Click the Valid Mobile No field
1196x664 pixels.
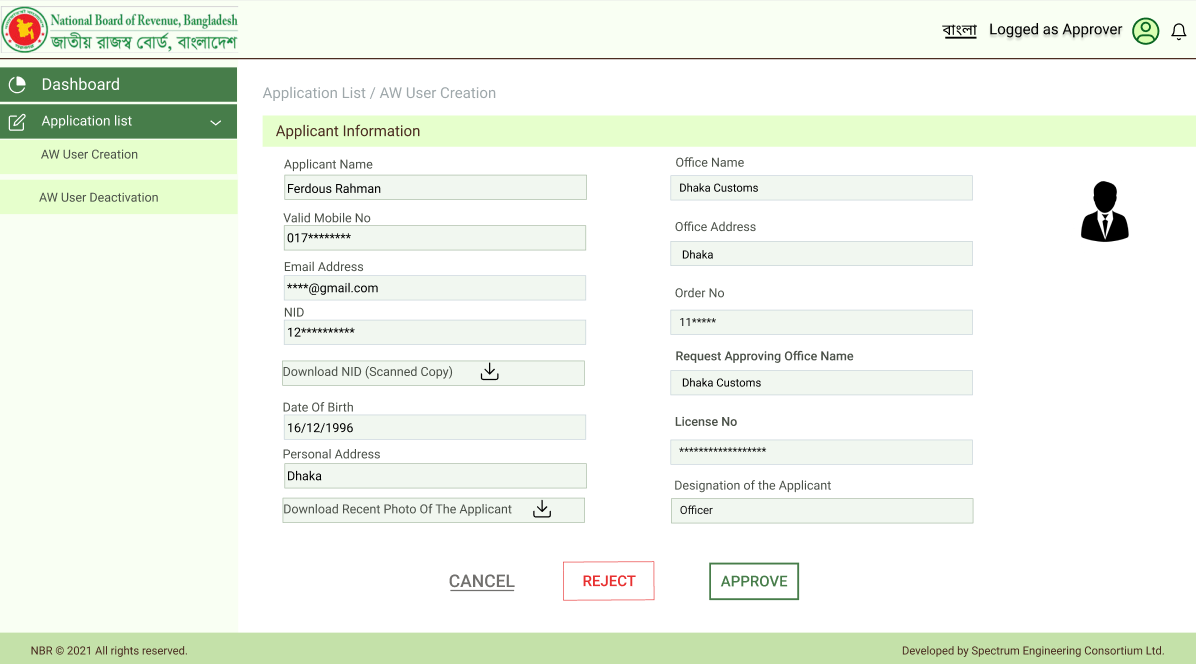435,238
